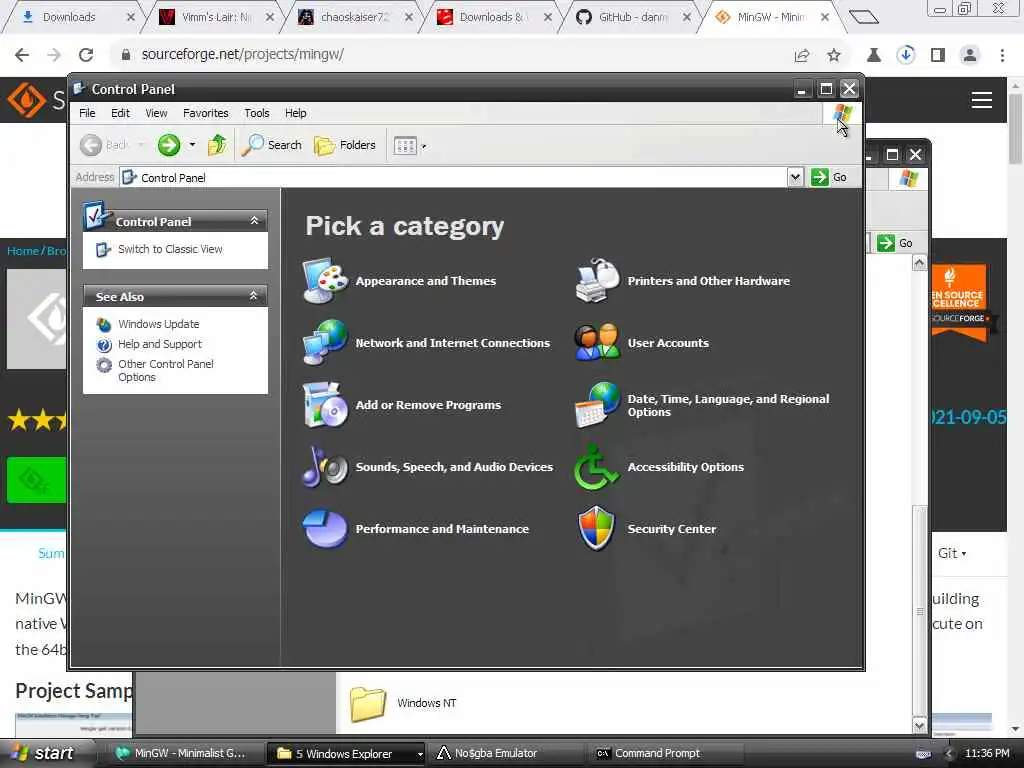Screen dimensions: 1024x768
Task: Click the Address bar input field
Action: coord(455,177)
